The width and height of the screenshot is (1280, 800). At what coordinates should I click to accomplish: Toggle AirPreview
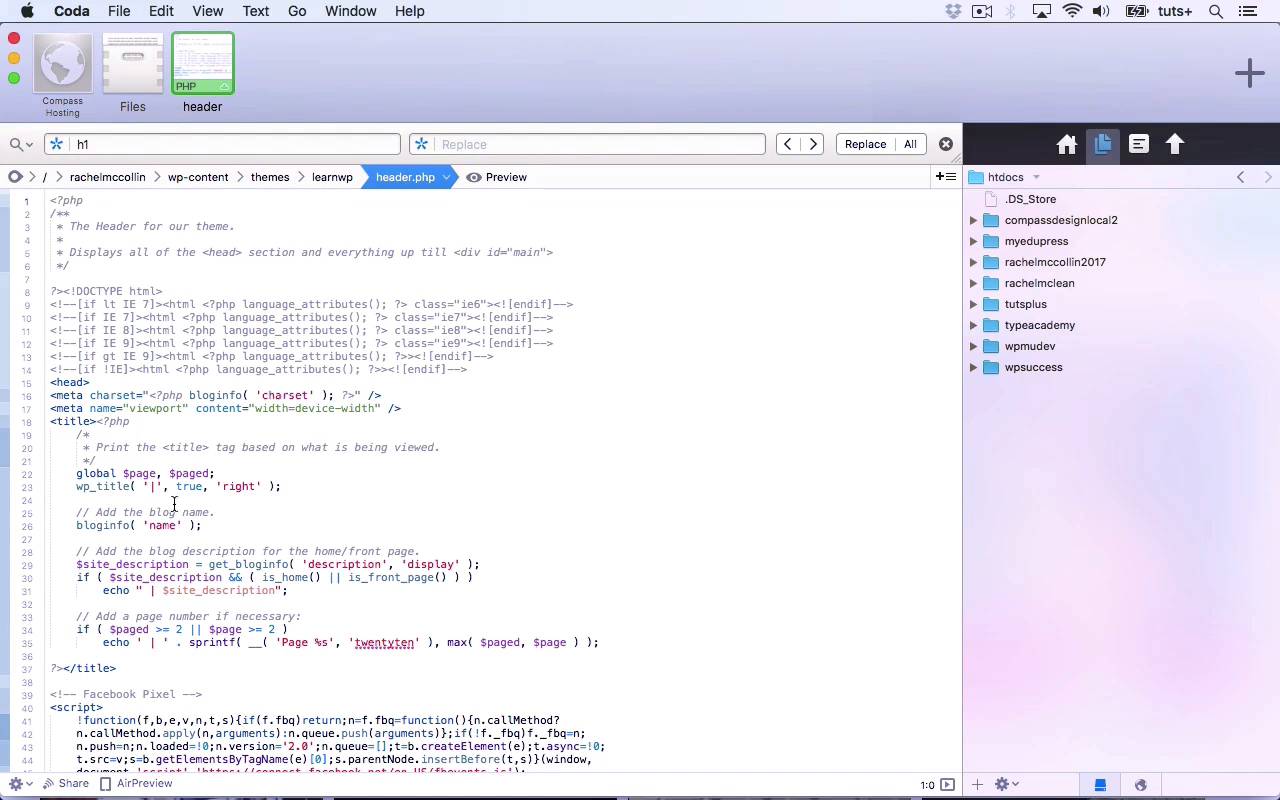[136, 784]
